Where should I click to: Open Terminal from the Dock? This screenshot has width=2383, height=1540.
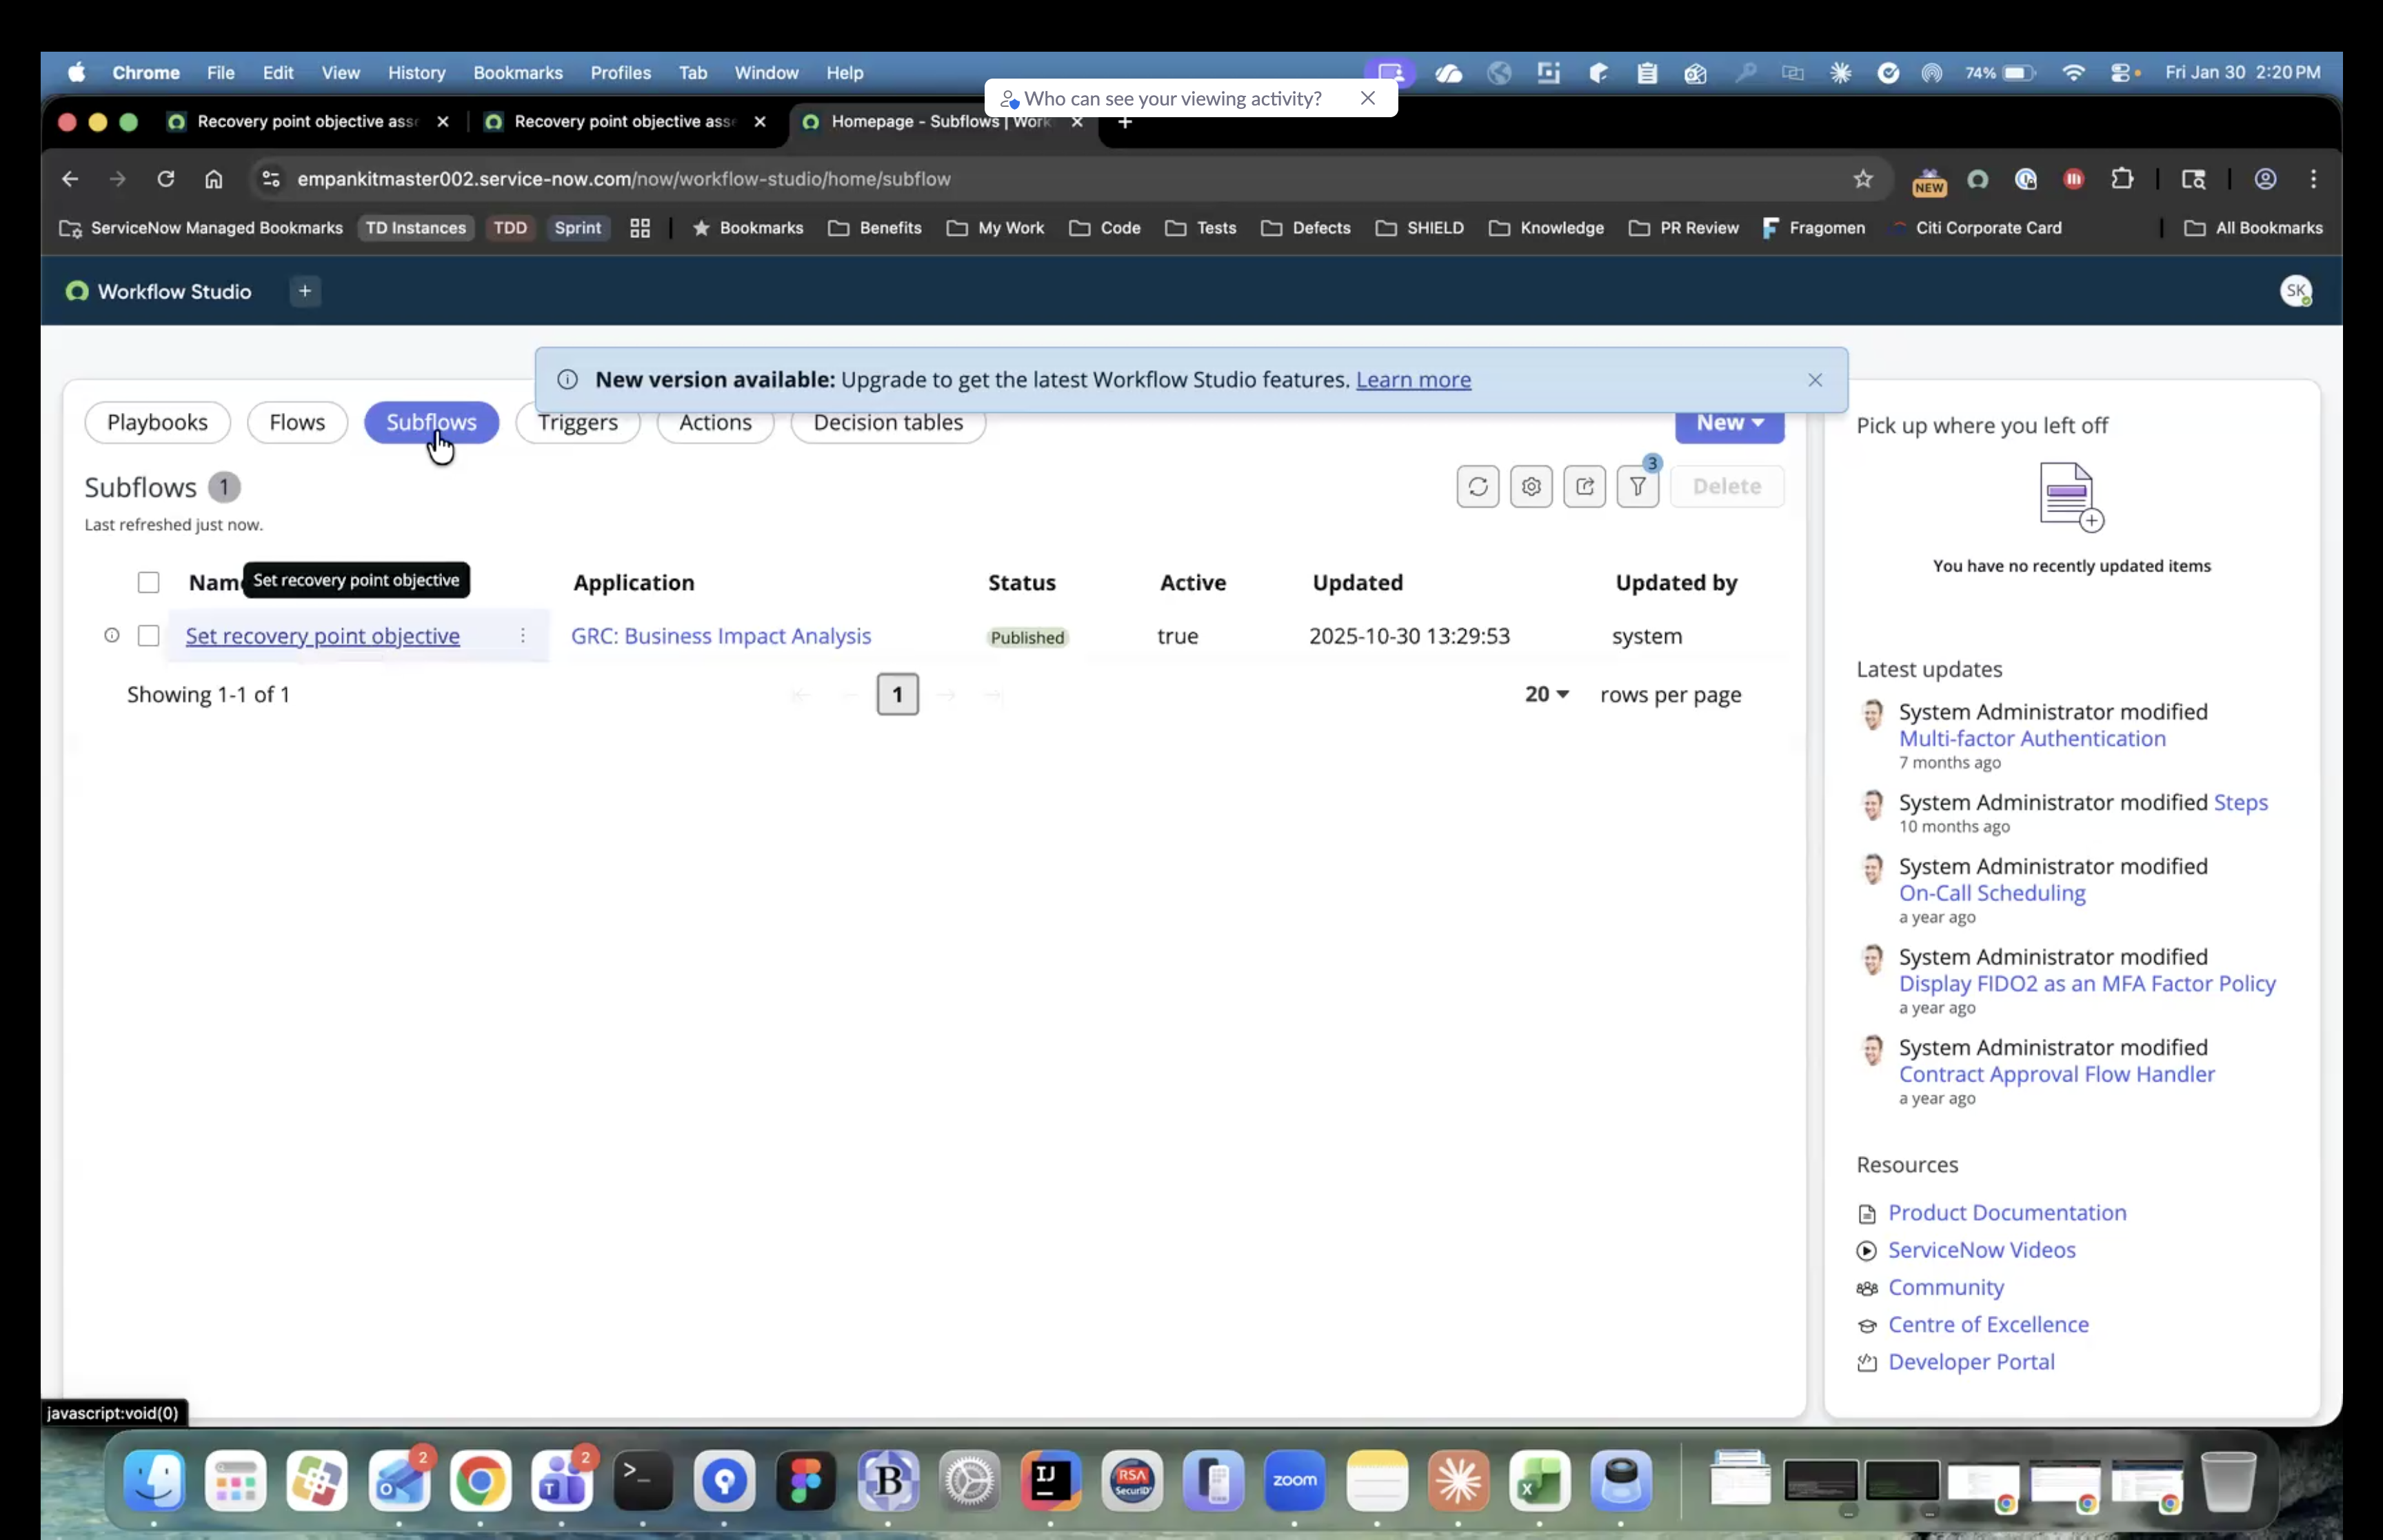pyautogui.click(x=642, y=1480)
